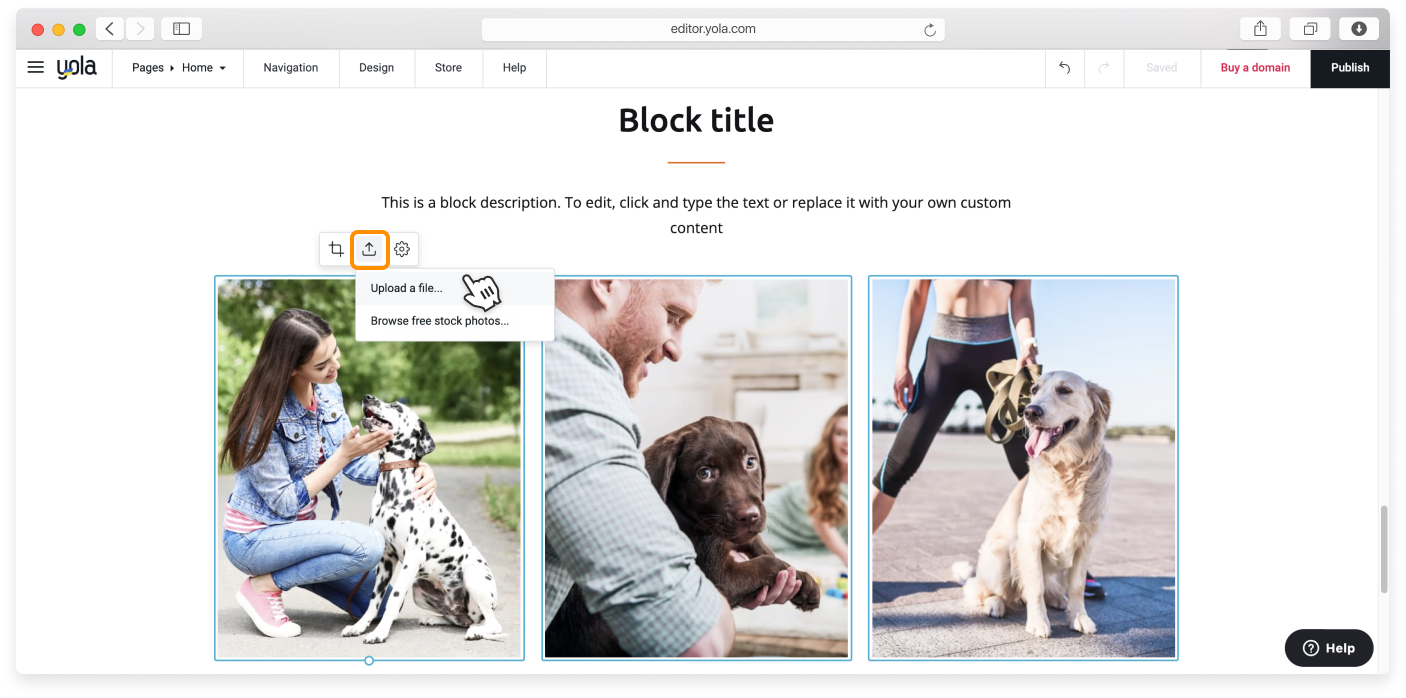The height and width of the screenshot is (698, 1406).
Task: Open image settings gear icon
Action: [402, 249]
